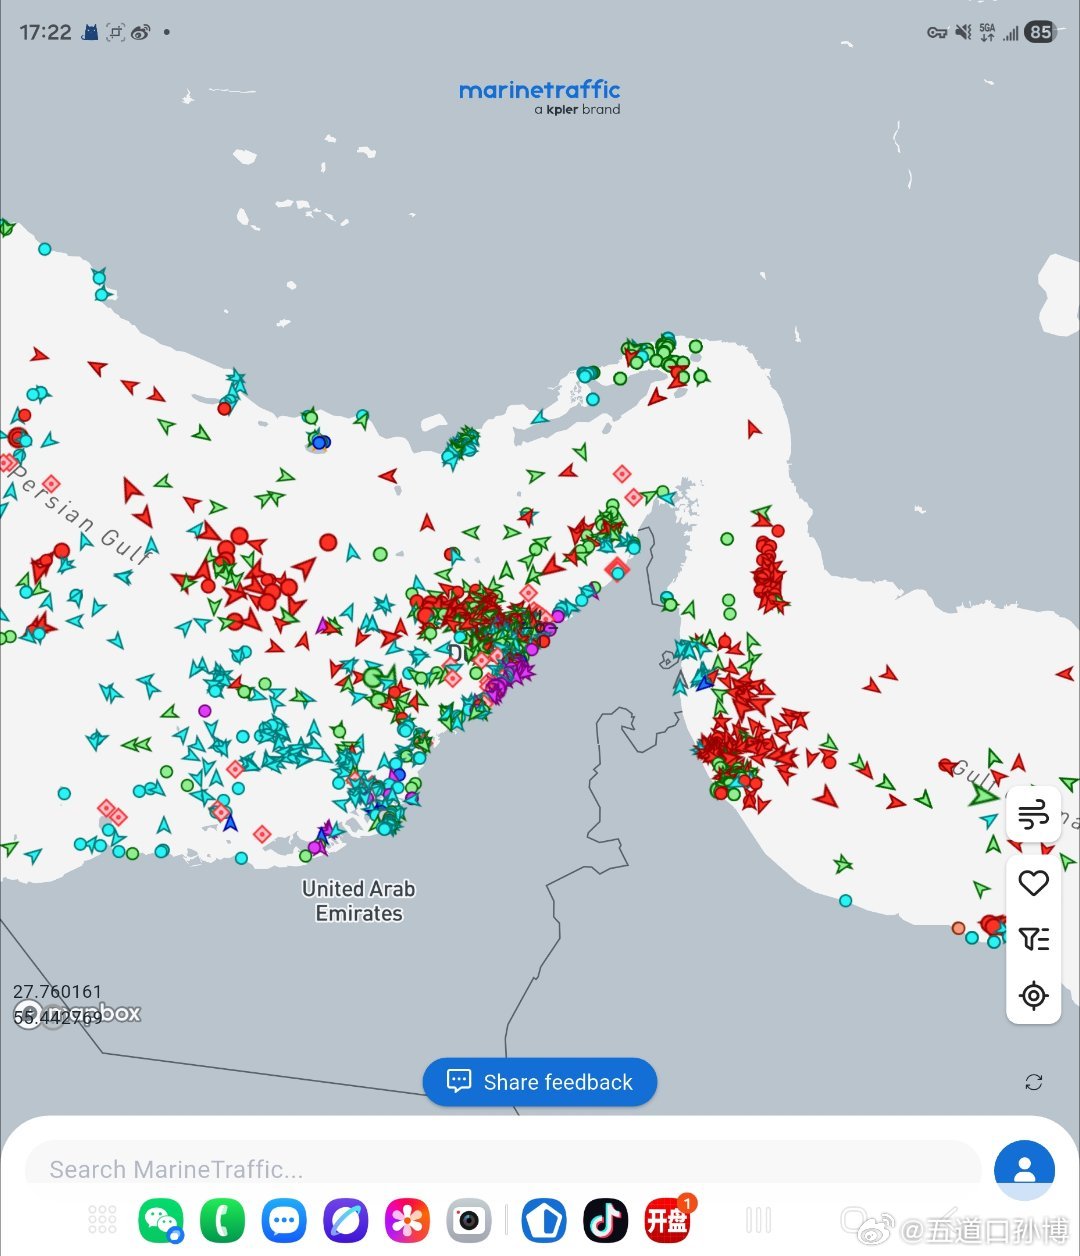Image resolution: width=1080 pixels, height=1256 pixels.
Task: Tap the 5G signal status icon
Action: coord(987,32)
